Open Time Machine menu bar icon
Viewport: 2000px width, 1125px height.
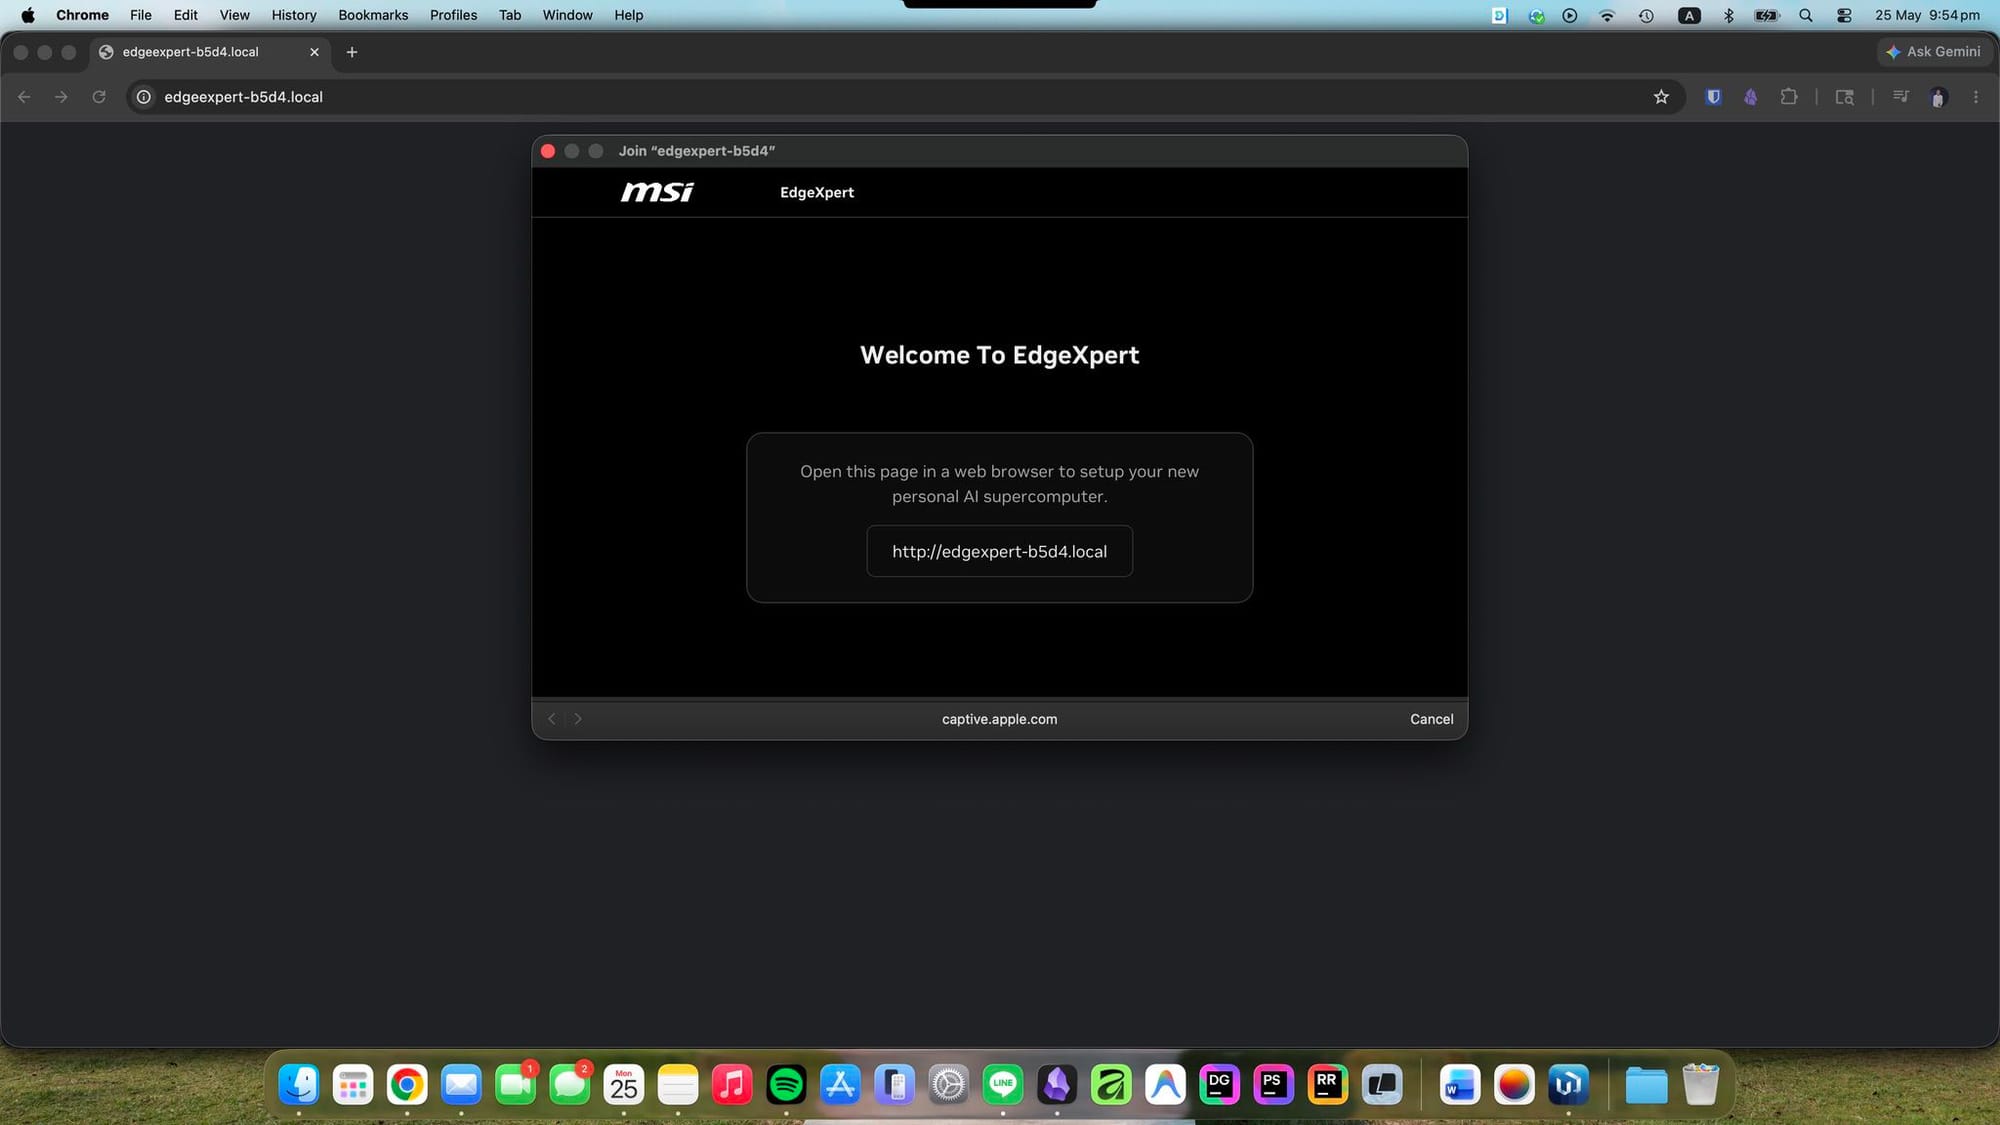1646,15
